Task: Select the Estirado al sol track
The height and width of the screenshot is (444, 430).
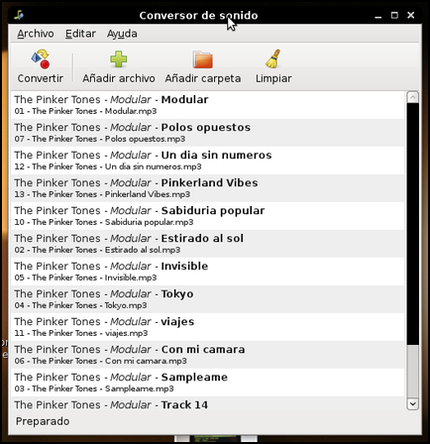Action: pyautogui.click(x=207, y=243)
